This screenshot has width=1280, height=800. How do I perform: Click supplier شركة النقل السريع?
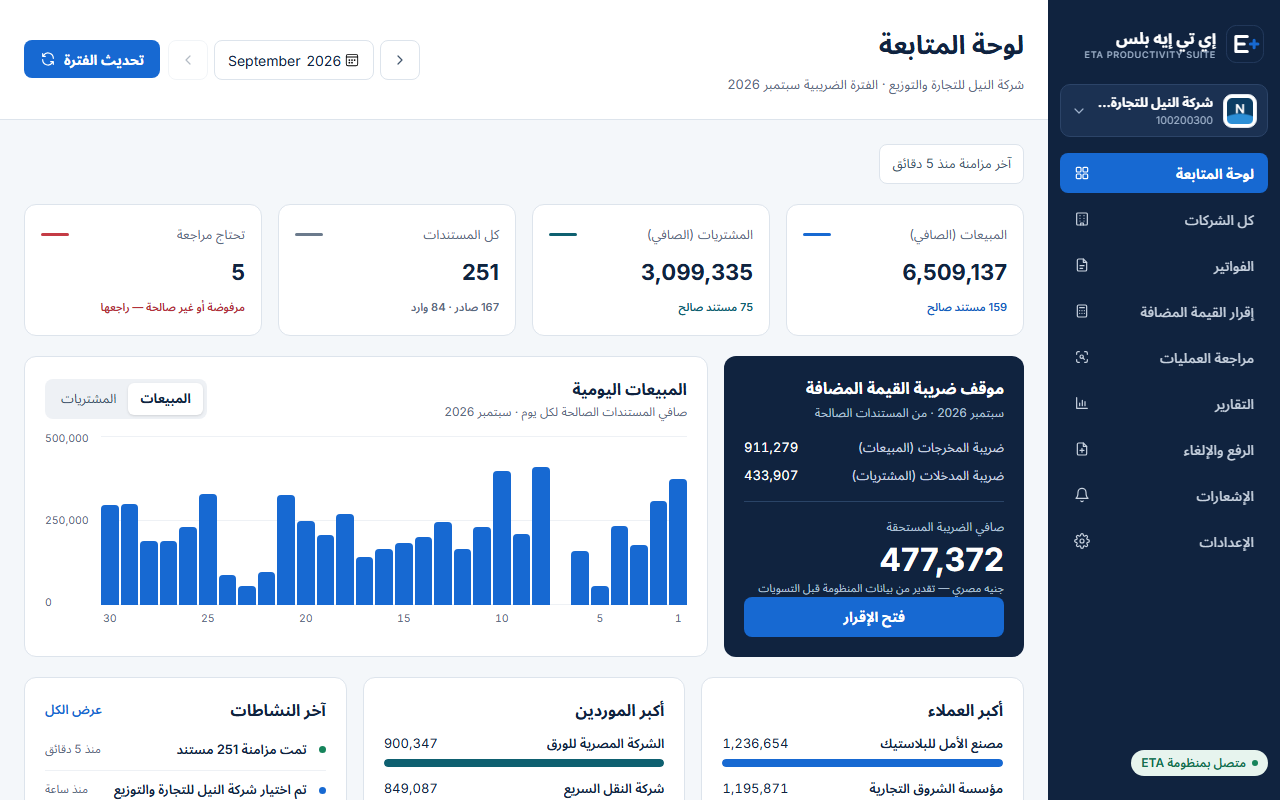614,788
